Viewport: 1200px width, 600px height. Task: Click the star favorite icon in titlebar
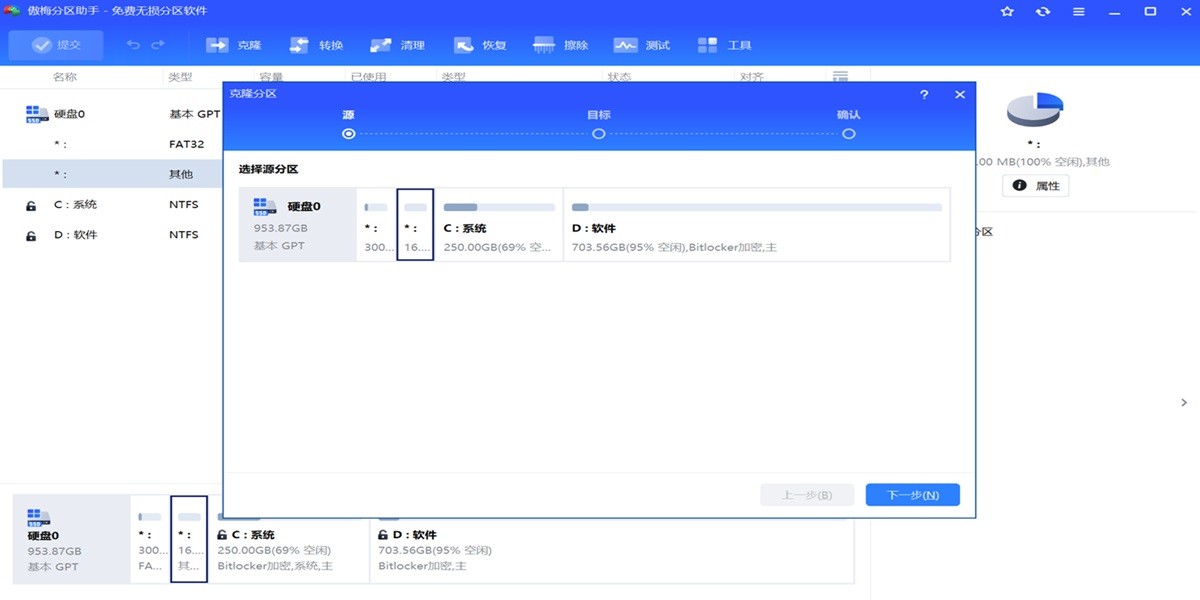[1007, 12]
